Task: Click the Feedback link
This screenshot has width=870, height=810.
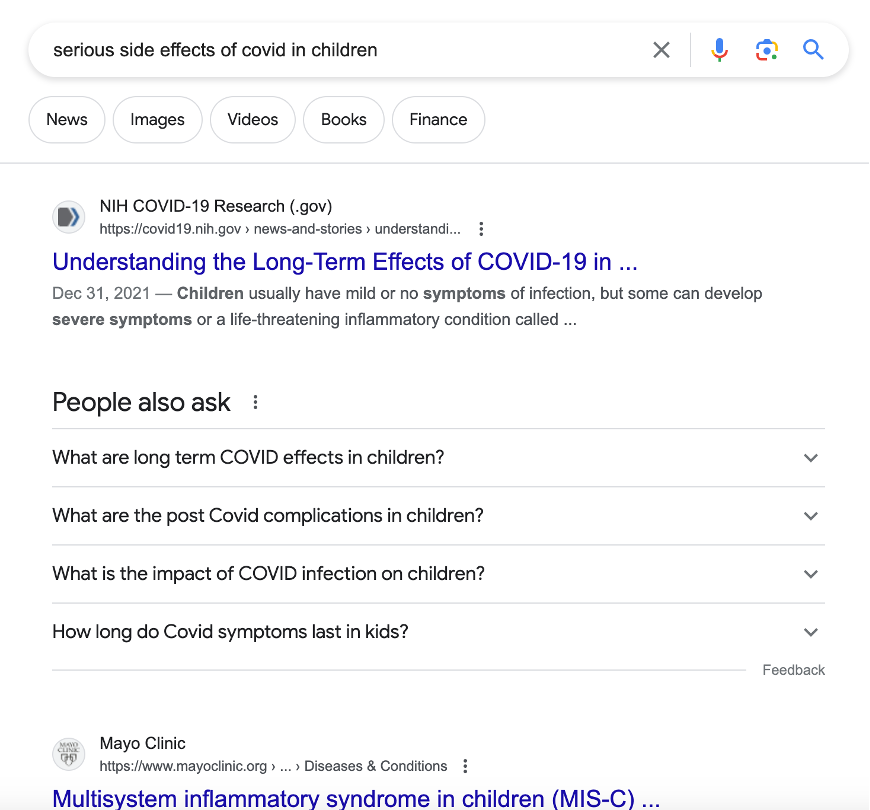Action: (793, 669)
